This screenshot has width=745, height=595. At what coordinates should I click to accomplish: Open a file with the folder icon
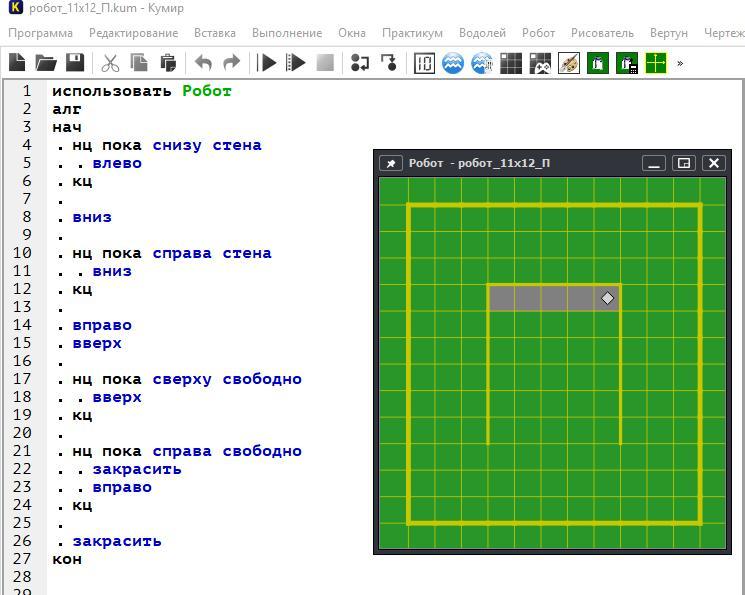click(46, 63)
